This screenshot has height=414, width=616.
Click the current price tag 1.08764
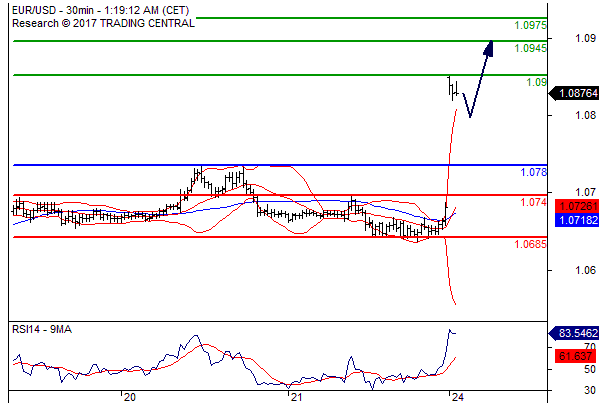pyautogui.click(x=574, y=93)
